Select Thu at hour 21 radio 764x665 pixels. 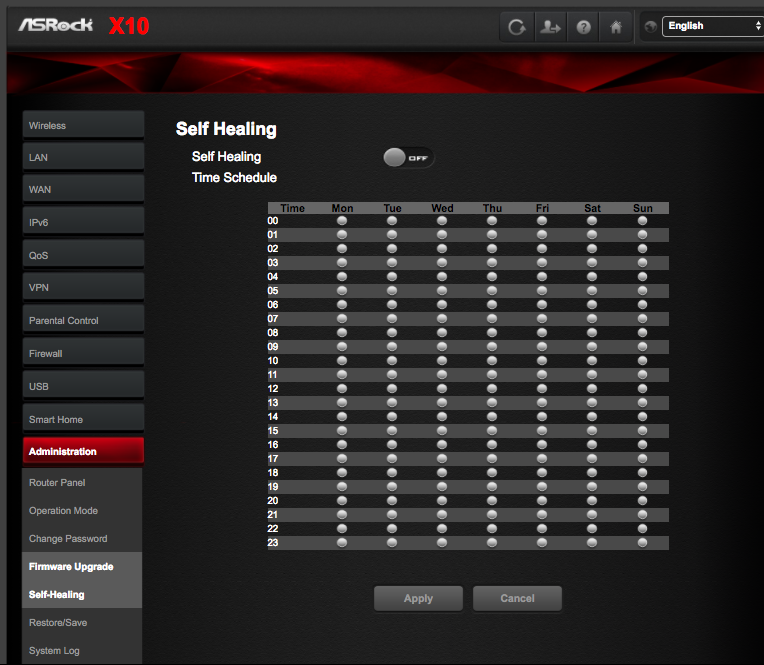(492, 514)
